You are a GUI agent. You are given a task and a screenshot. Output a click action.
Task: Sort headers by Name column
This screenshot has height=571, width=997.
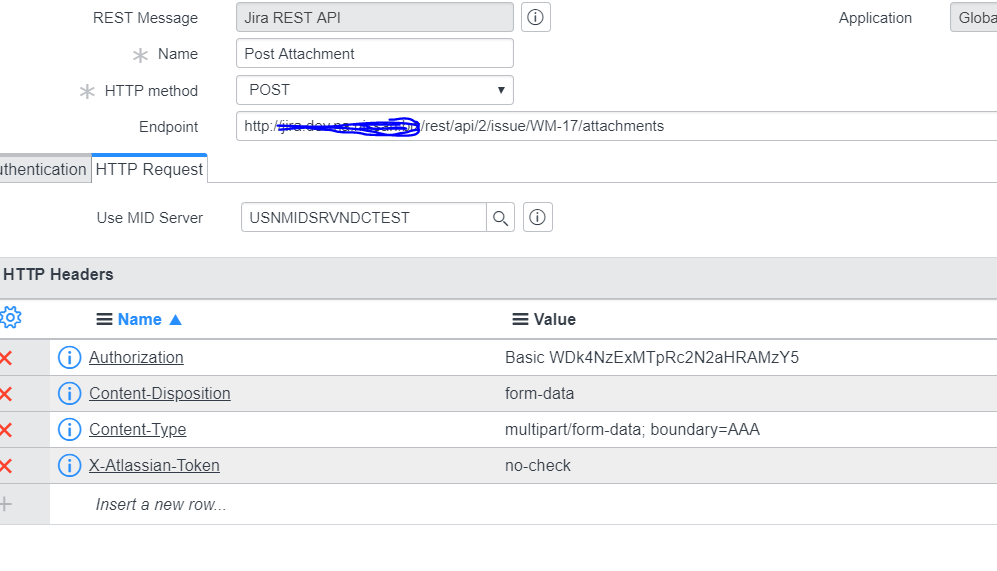140,319
